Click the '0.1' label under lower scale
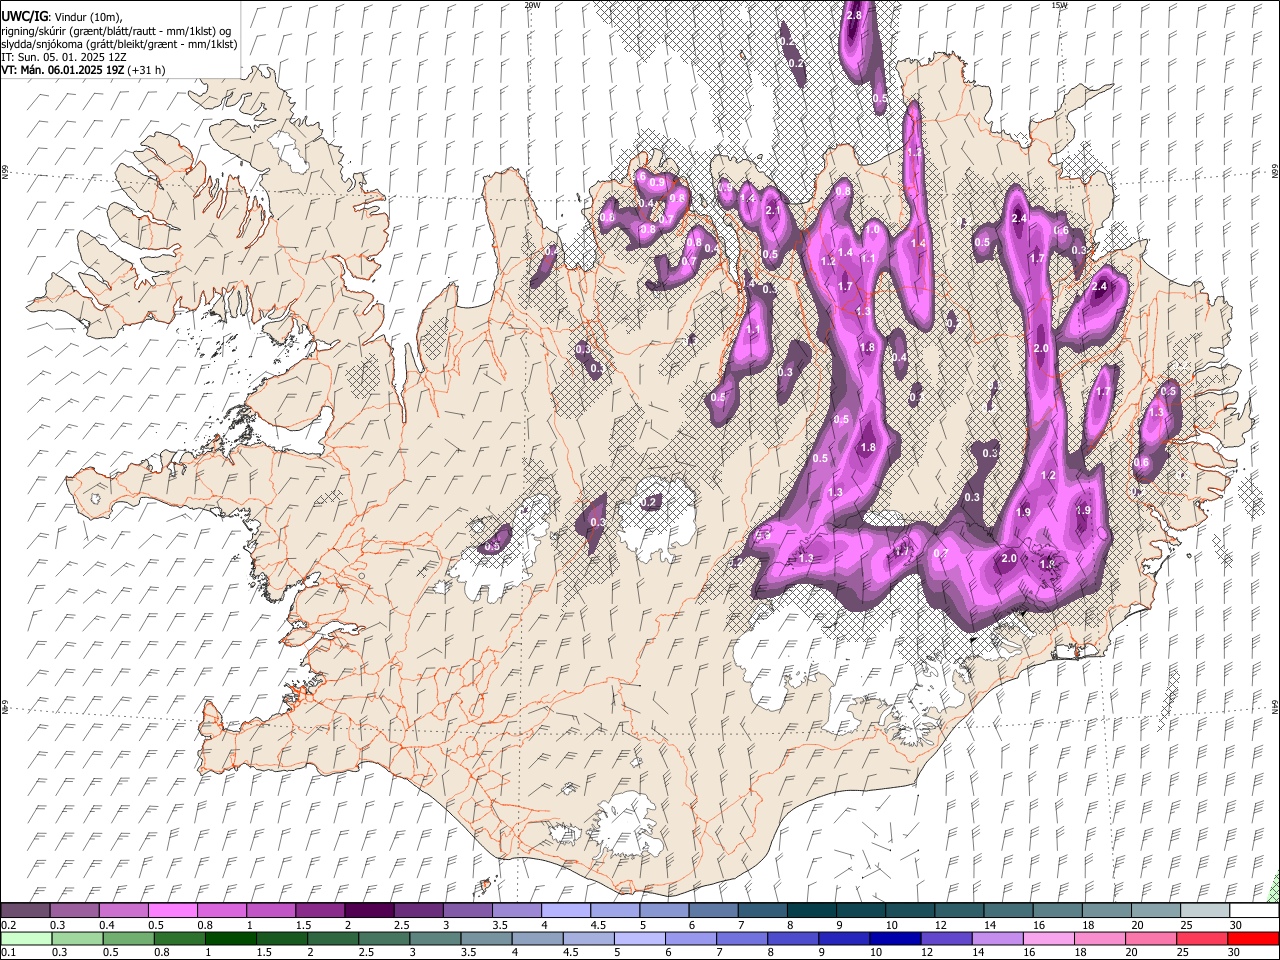Image resolution: width=1280 pixels, height=960 pixels. tap(7, 953)
